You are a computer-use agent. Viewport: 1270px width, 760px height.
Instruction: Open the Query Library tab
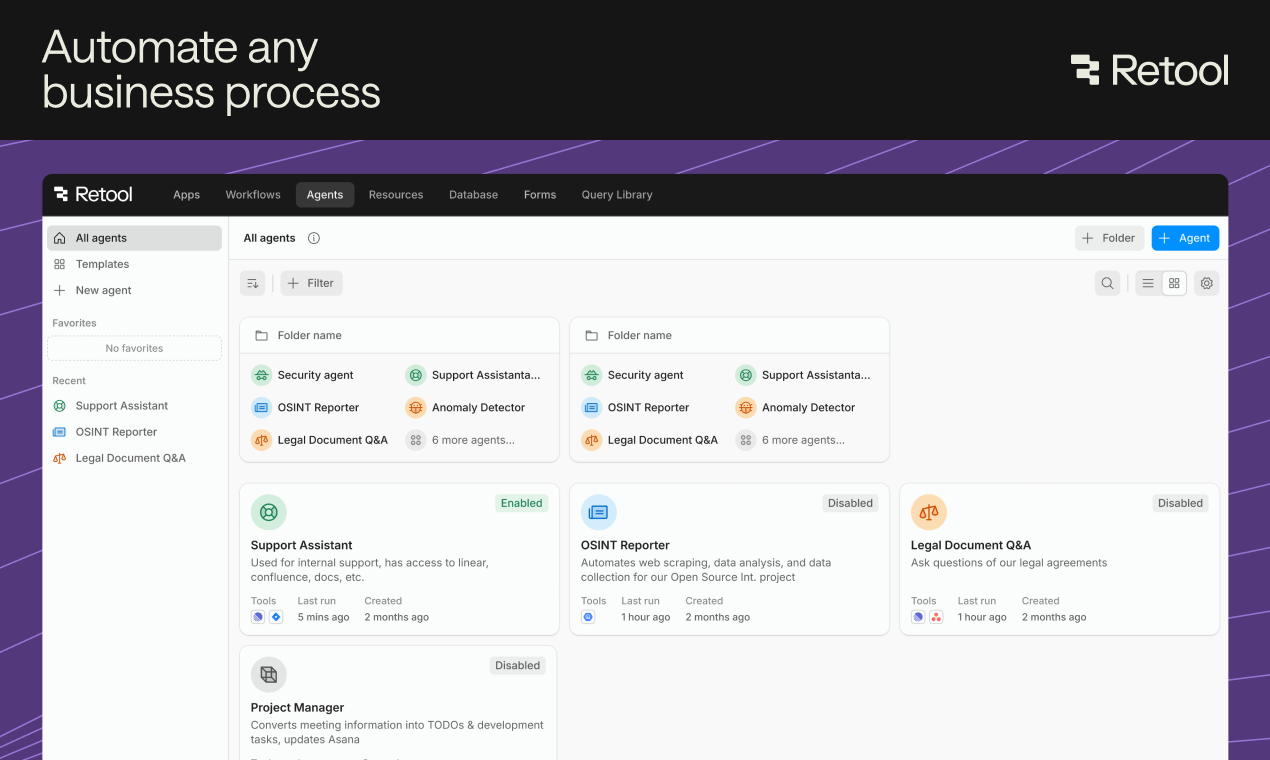pos(617,195)
